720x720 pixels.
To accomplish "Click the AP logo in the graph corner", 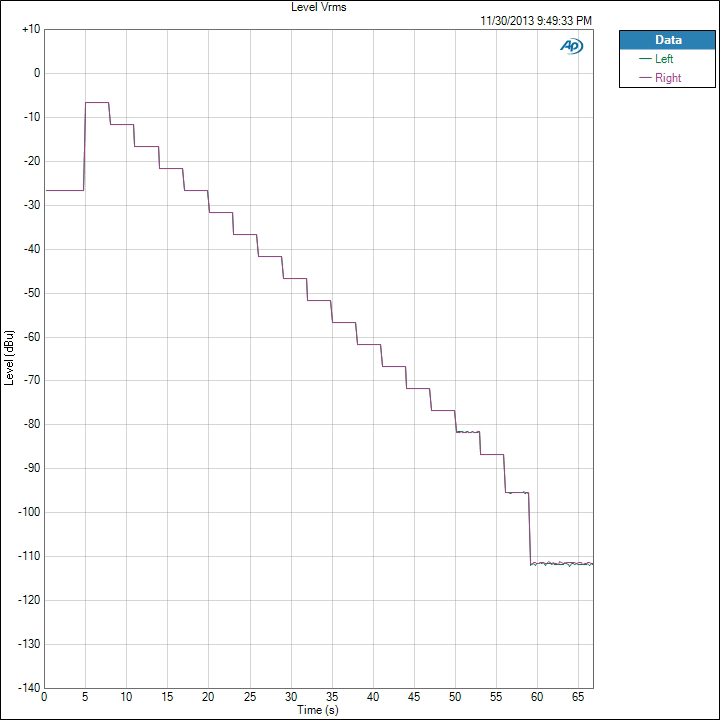I will [572, 46].
